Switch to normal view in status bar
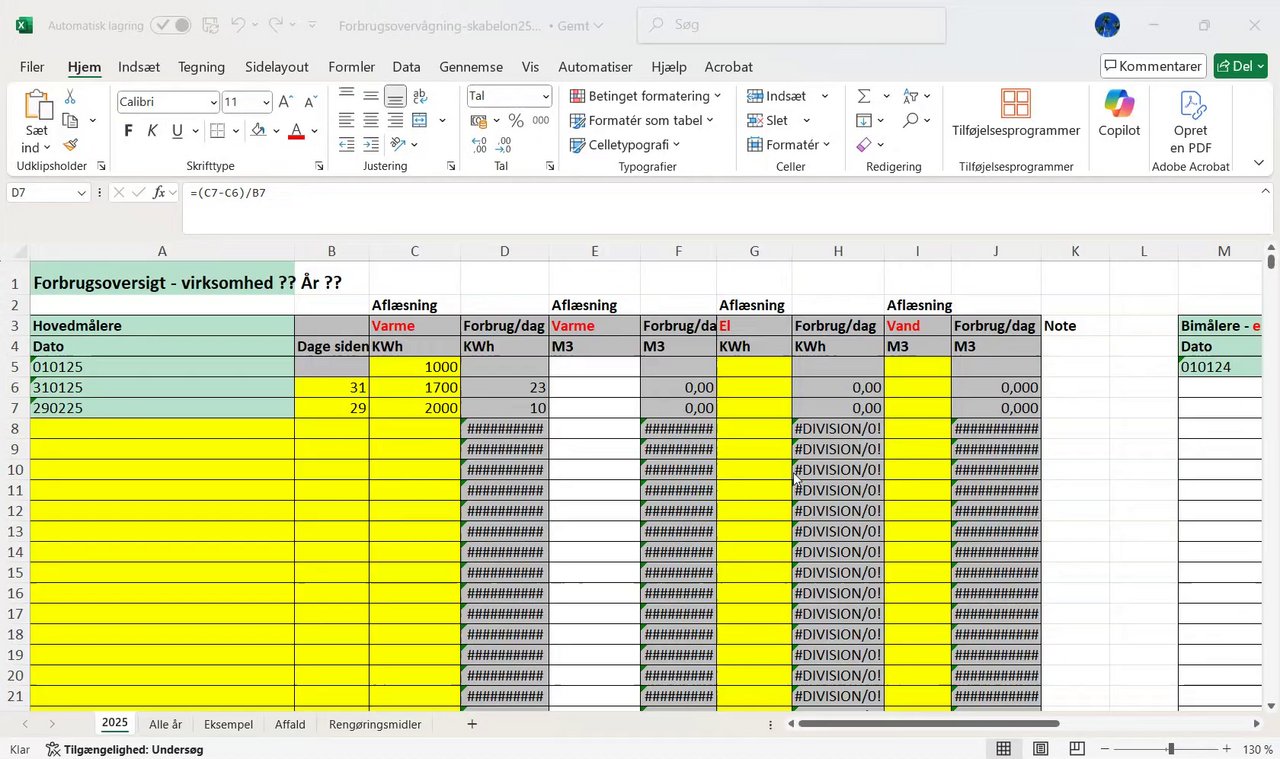 tap(1003, 749)
